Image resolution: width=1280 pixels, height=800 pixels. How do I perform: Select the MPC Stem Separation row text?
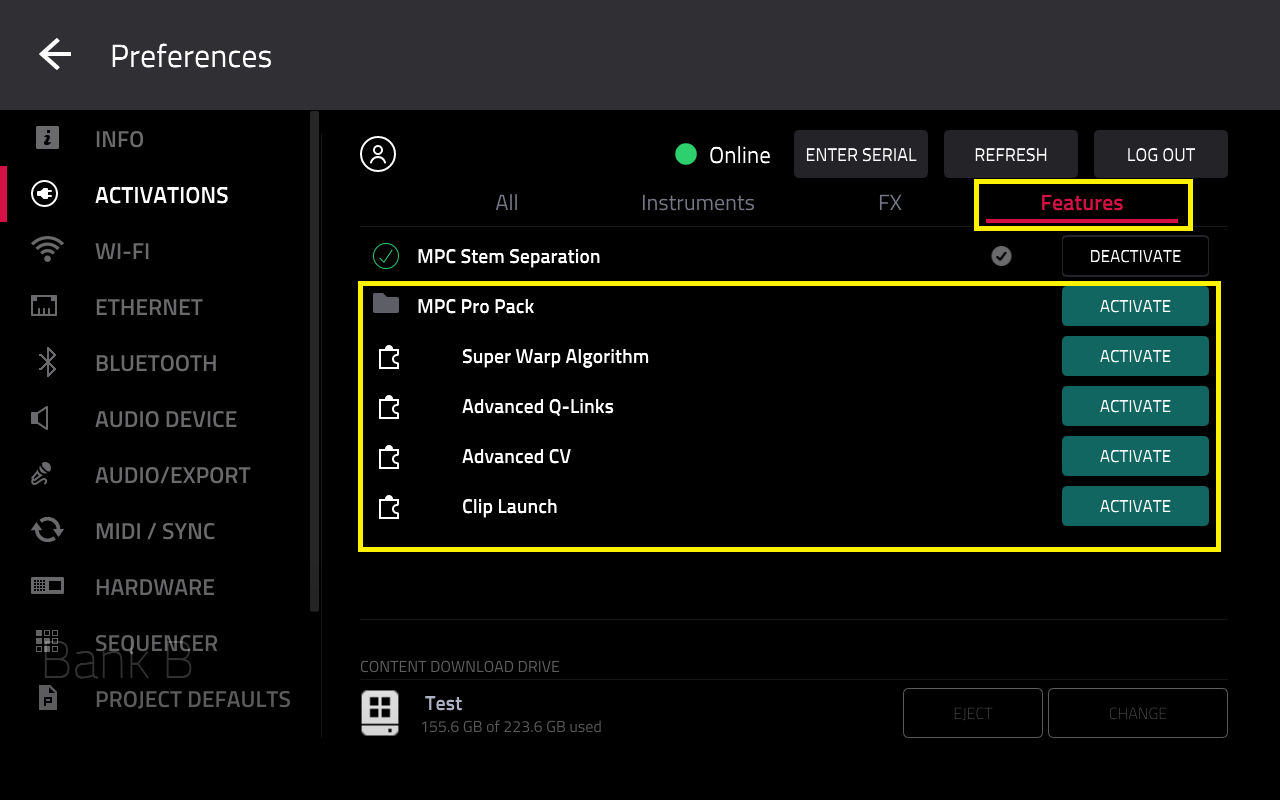(509, 257)
